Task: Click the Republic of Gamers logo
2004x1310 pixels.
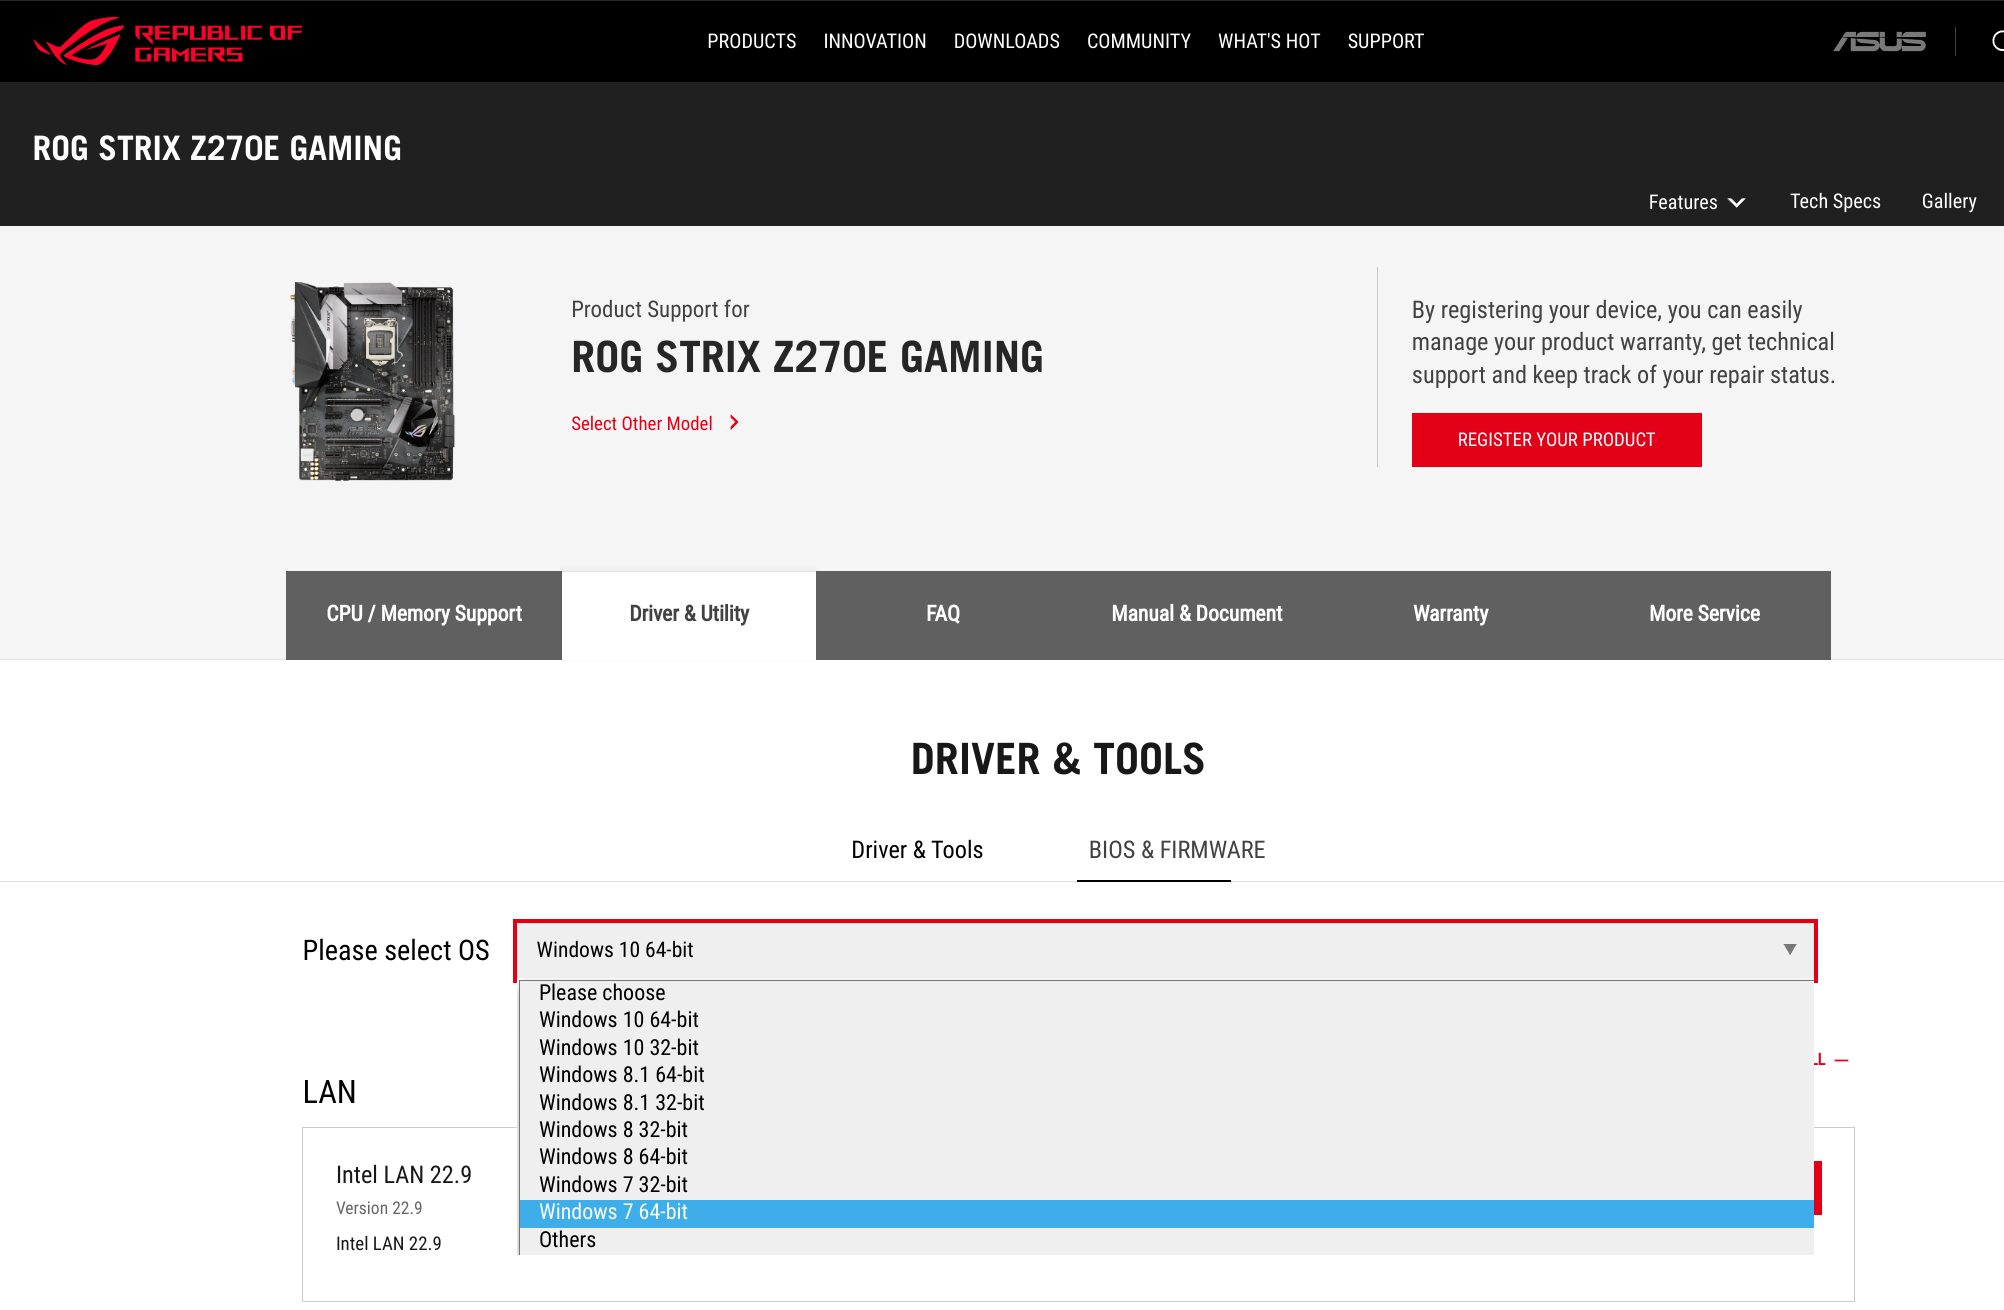Action: click(167, 42)
